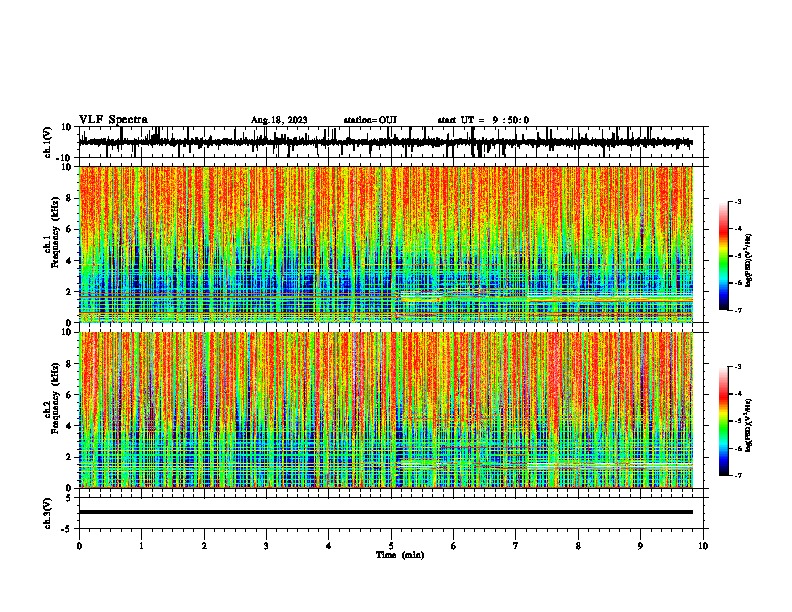Select the "start UT = 9 :50: 0" header text
Screen dimensions: 792x612
coord(483,120)
